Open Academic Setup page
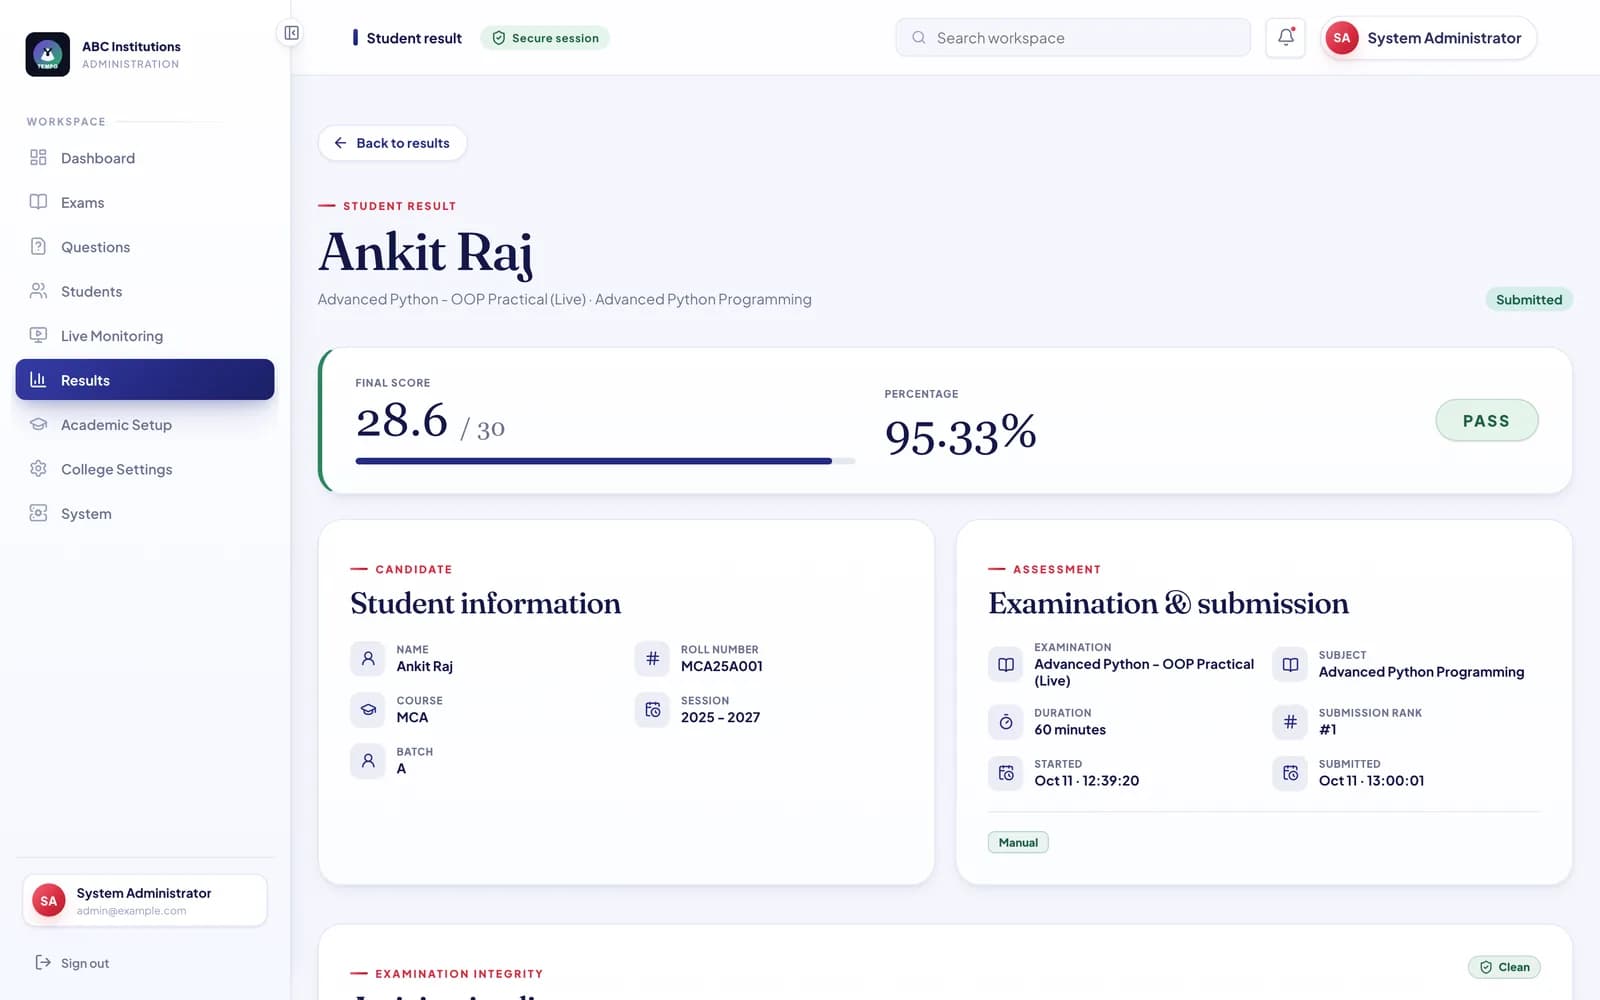 click(145, 424)
